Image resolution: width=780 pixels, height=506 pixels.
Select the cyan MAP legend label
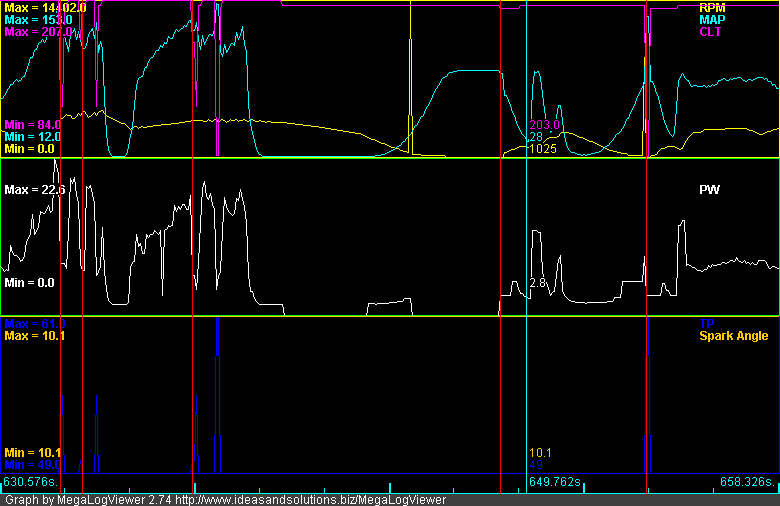tap(711, 19)
